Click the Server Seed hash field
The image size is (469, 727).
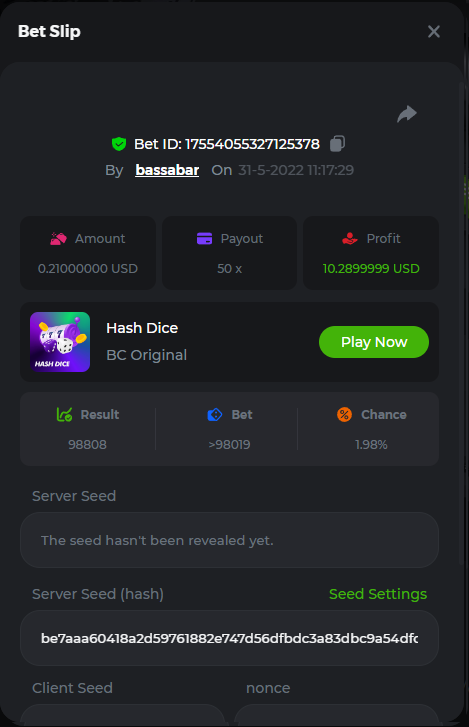(229, 638)
